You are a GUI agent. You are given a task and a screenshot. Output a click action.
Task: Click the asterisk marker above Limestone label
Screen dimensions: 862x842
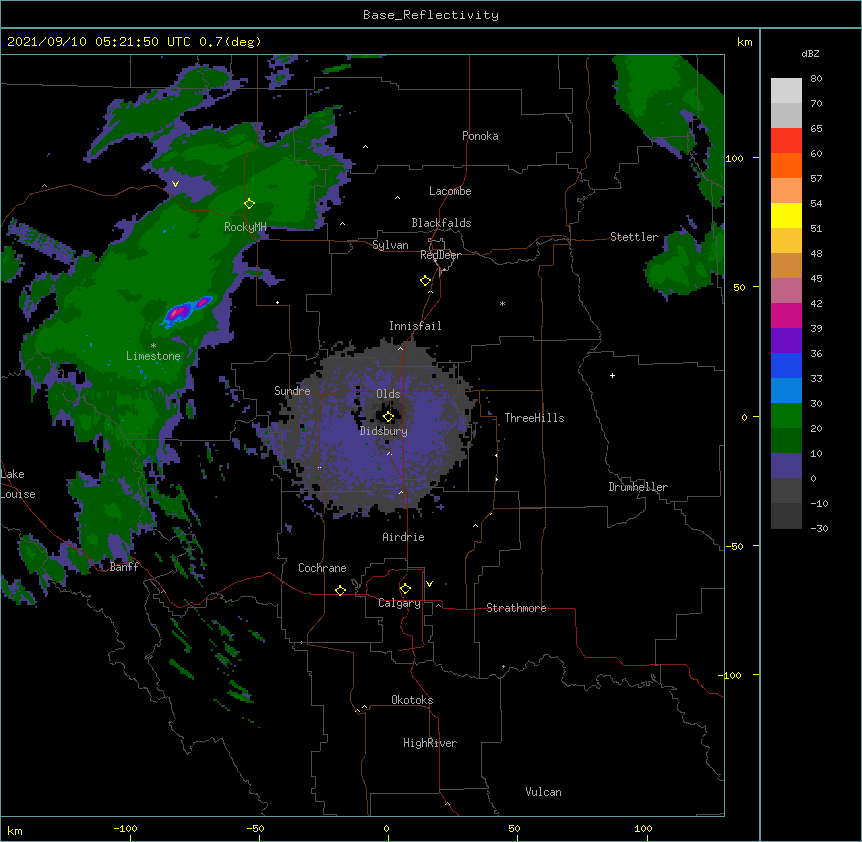point(153,346)
